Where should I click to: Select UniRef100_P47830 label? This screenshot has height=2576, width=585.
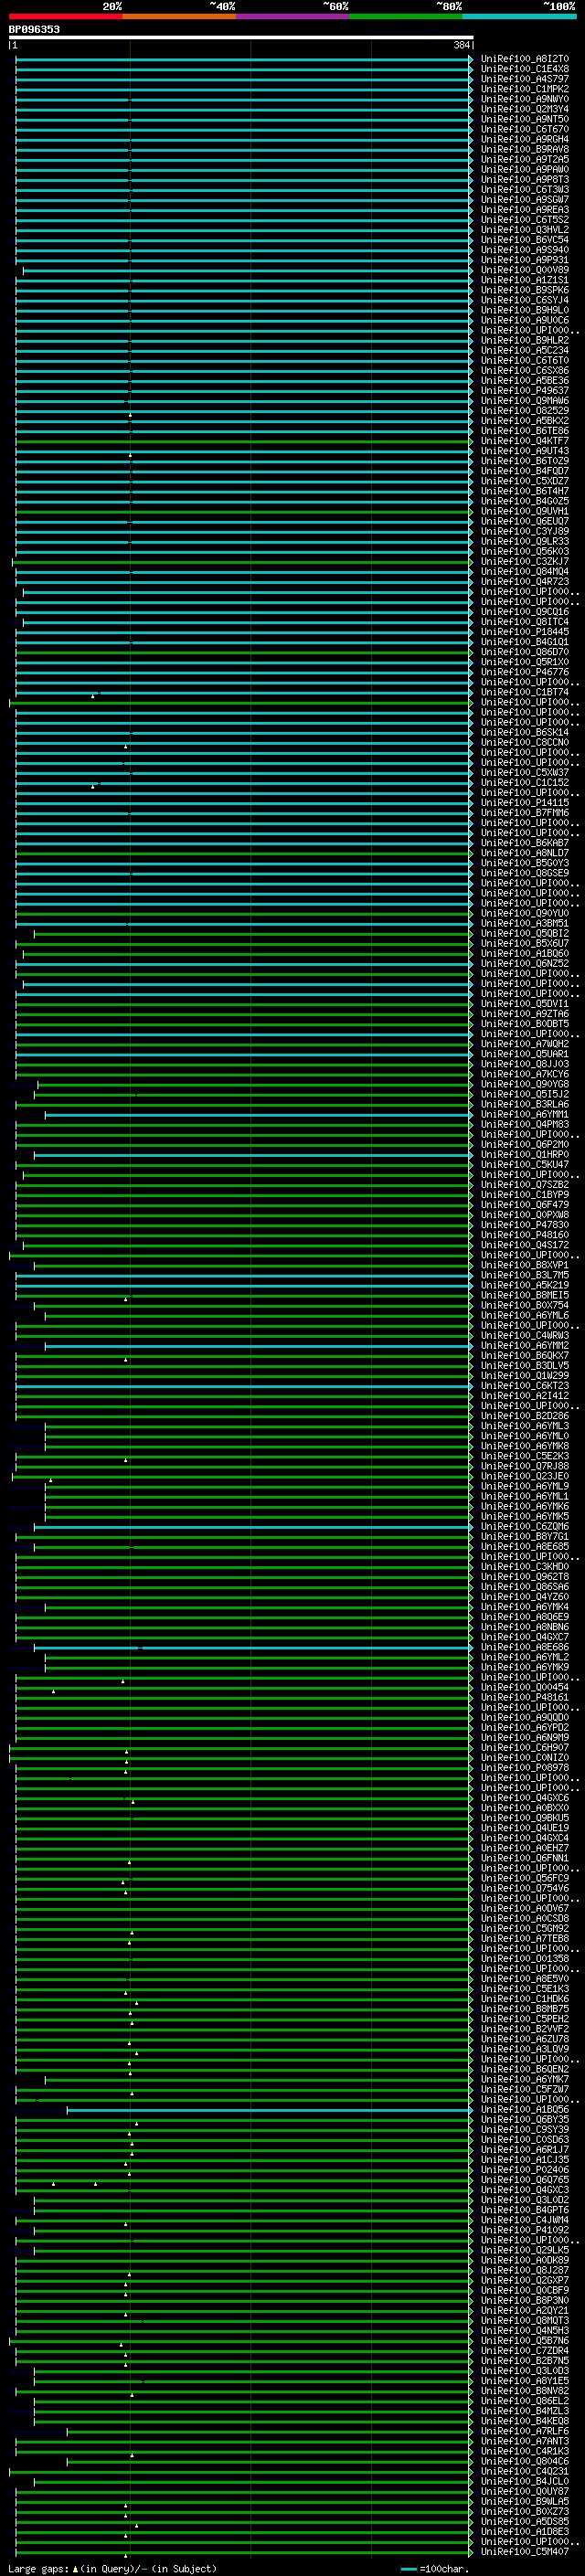tap(525, 1225)
